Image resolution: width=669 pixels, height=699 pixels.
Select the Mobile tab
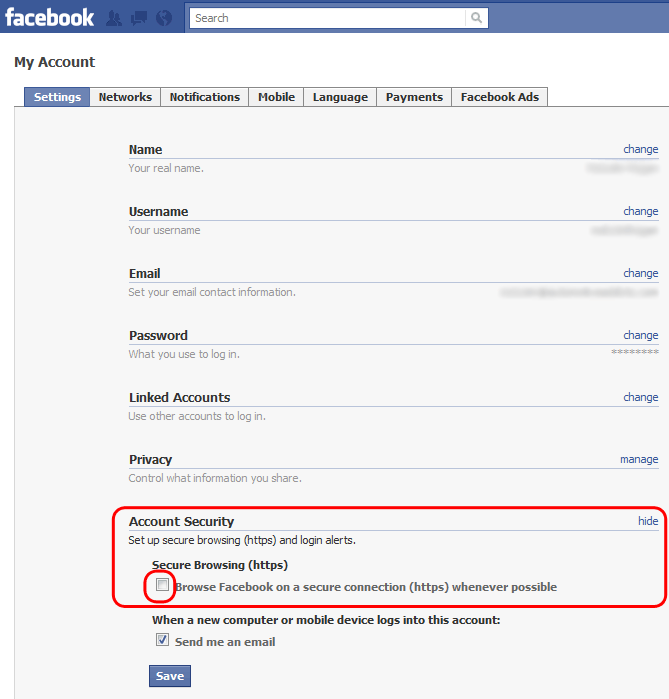point(276,97)
